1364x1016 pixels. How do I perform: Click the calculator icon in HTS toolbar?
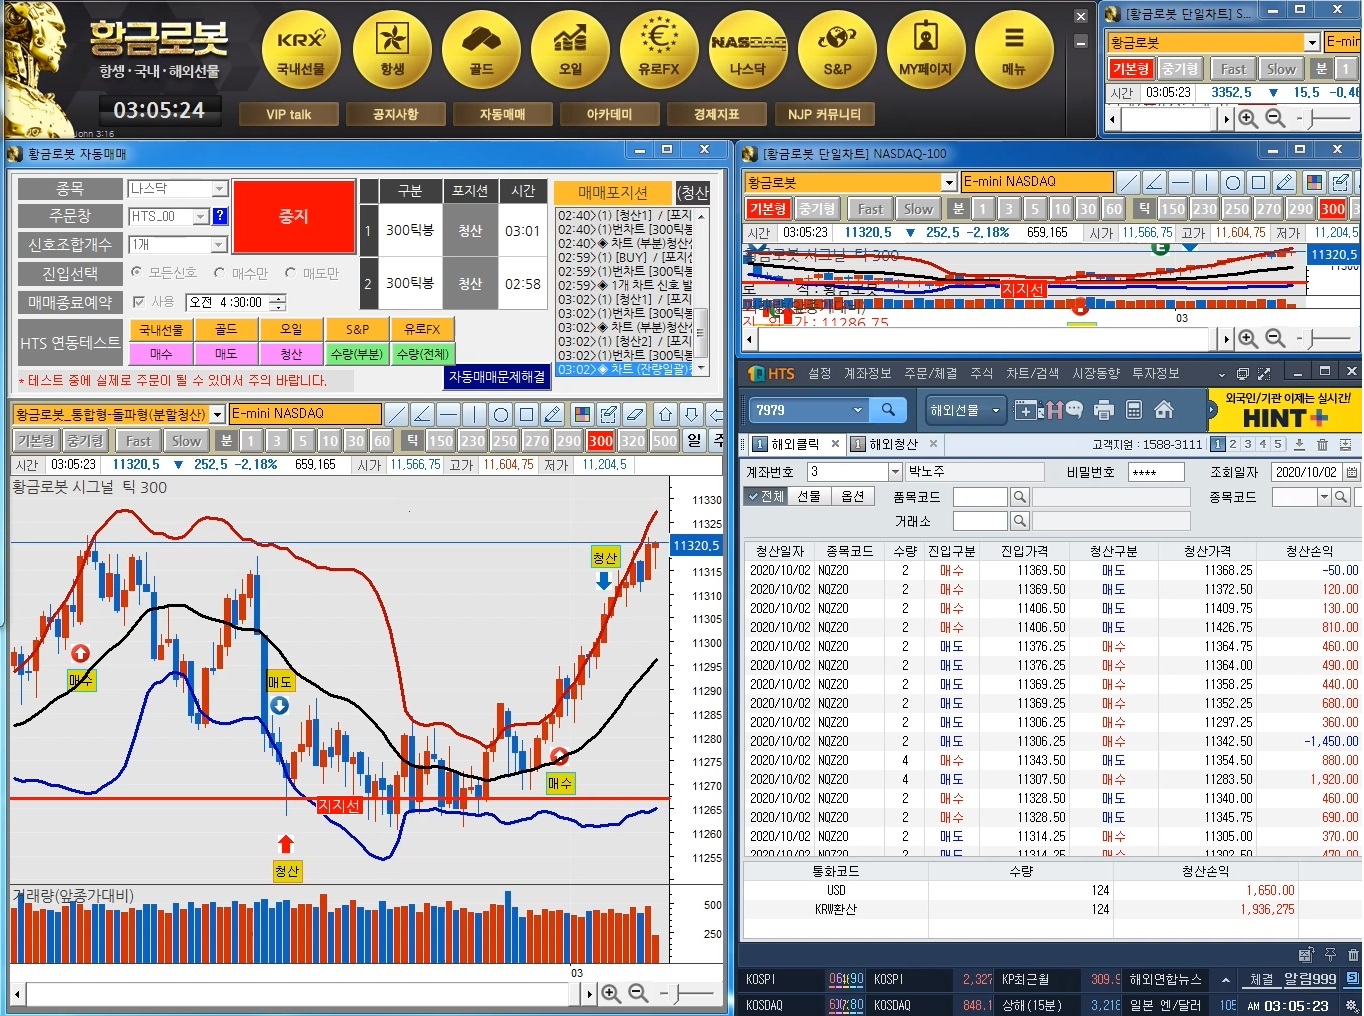click(1134, 410)
